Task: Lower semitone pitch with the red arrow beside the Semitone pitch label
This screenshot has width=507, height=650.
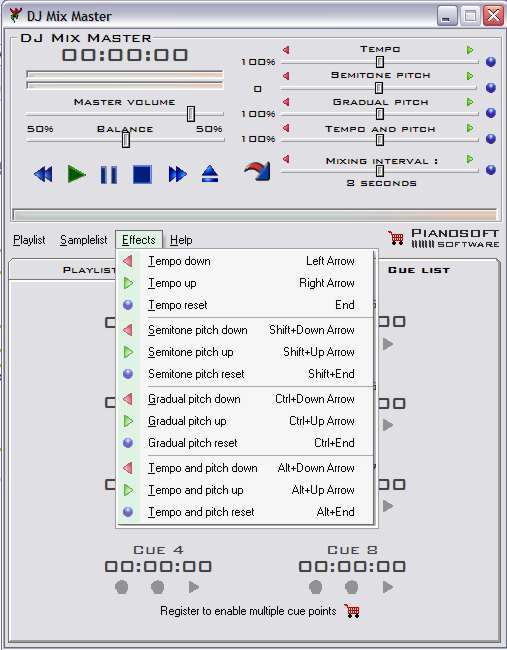Action: (x=286, y=76)
